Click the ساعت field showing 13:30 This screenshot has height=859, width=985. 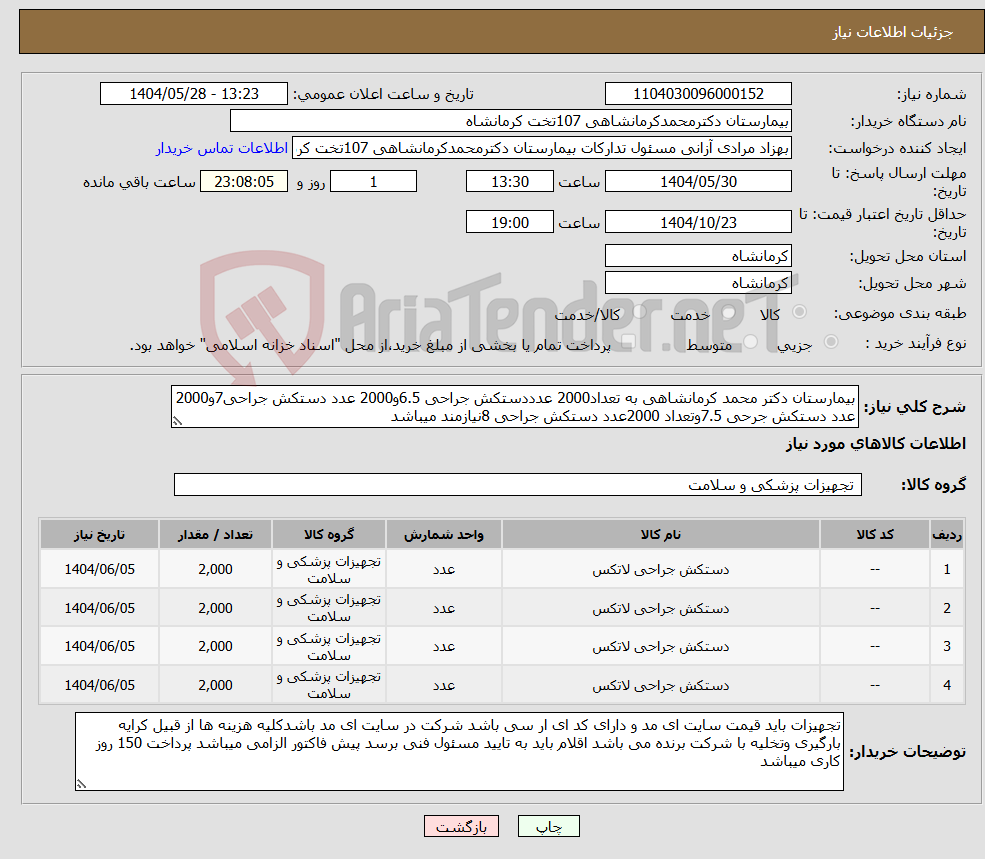[x=510, y=181]
